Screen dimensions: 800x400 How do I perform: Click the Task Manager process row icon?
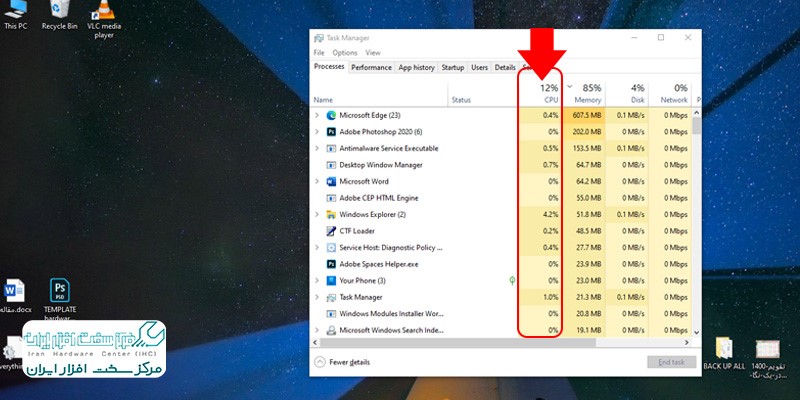[x=331, y=297]
